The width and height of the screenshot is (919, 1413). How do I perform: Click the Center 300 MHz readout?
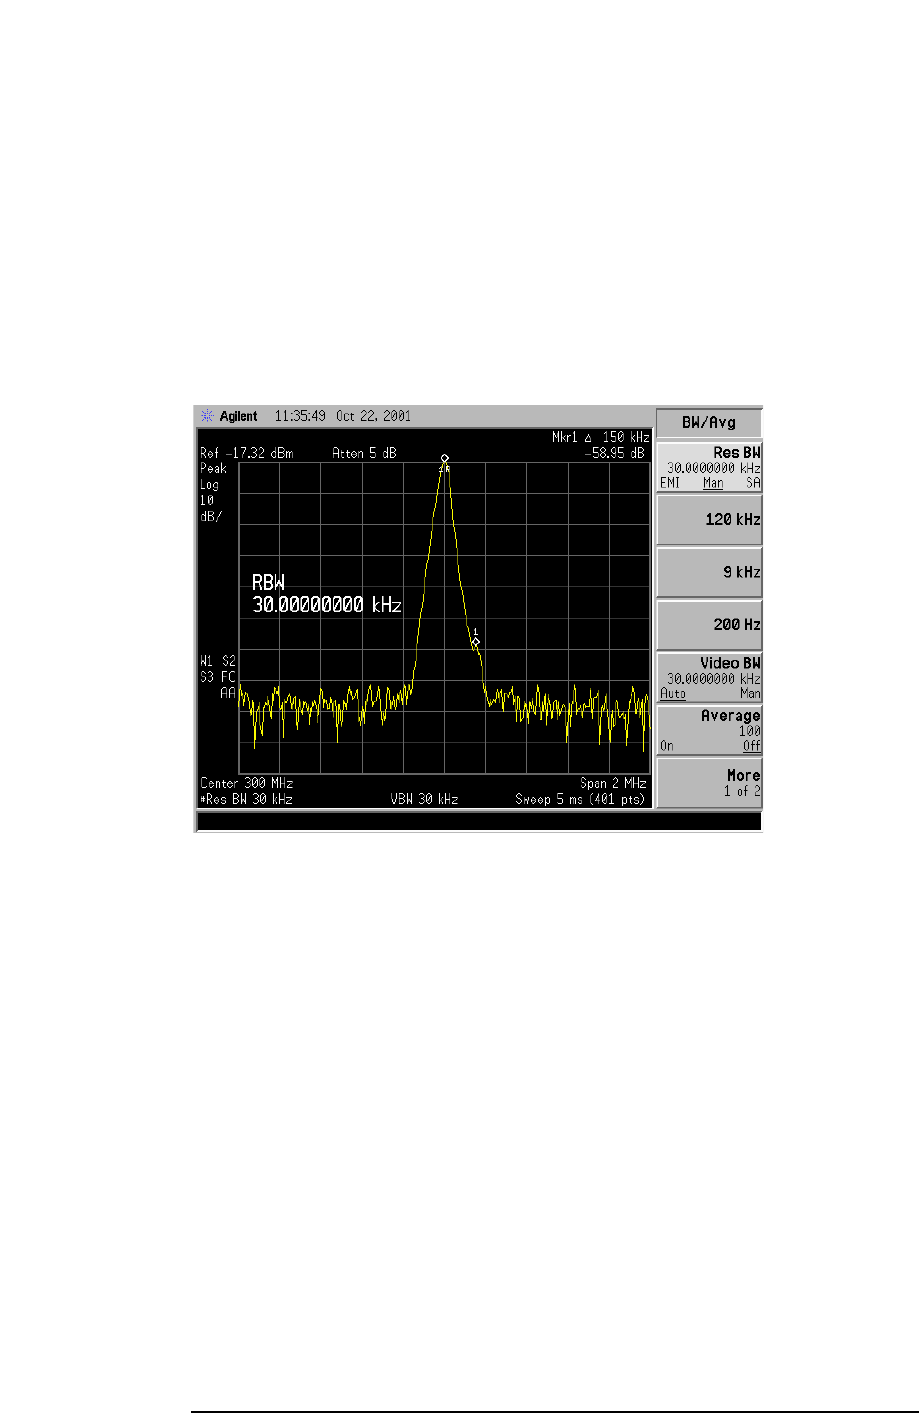tap(247, 783)
